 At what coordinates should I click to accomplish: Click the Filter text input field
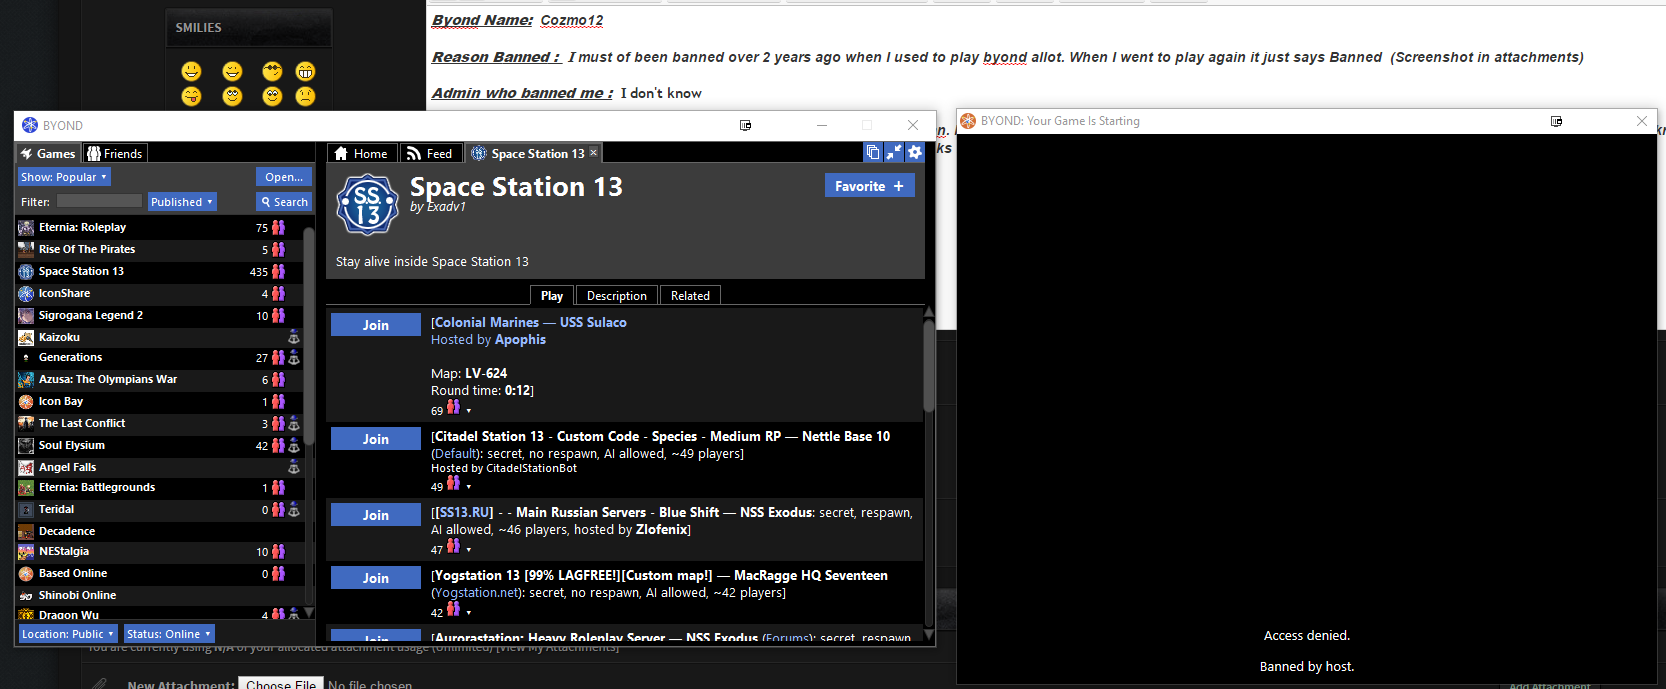pyautogui.click(x=99, y=202)
